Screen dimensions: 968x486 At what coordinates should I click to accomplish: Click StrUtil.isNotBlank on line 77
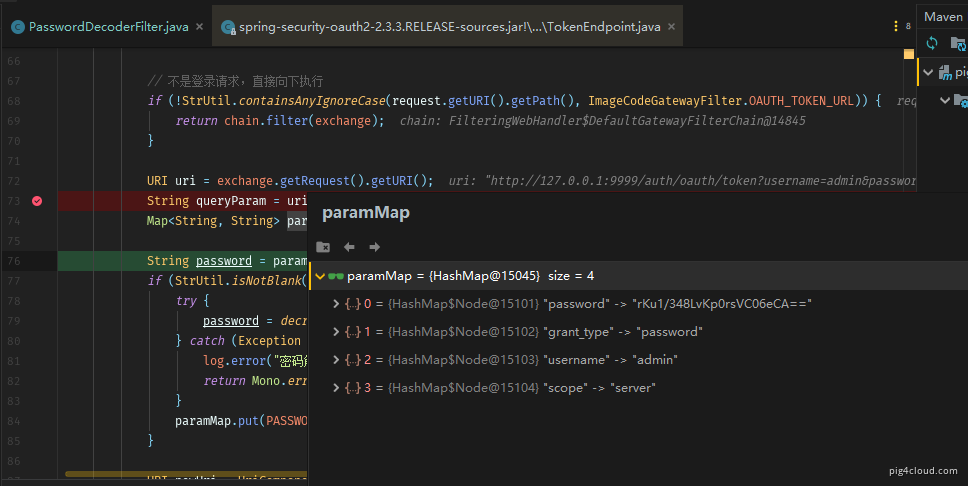tap(238, 280)
